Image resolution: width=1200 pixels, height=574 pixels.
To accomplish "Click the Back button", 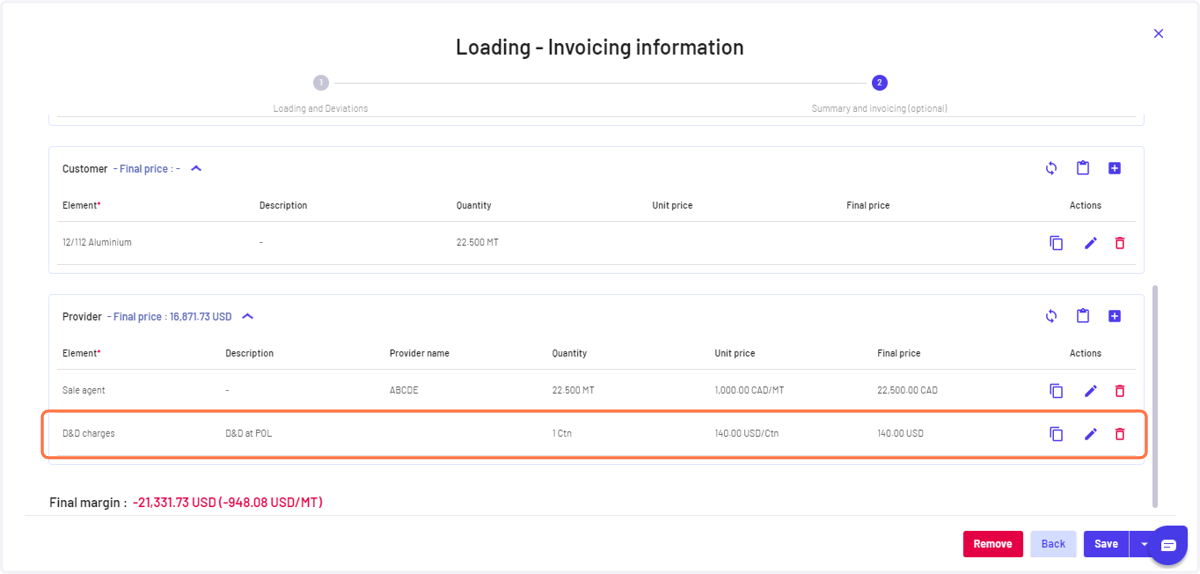I will [x=1053, y=544].
